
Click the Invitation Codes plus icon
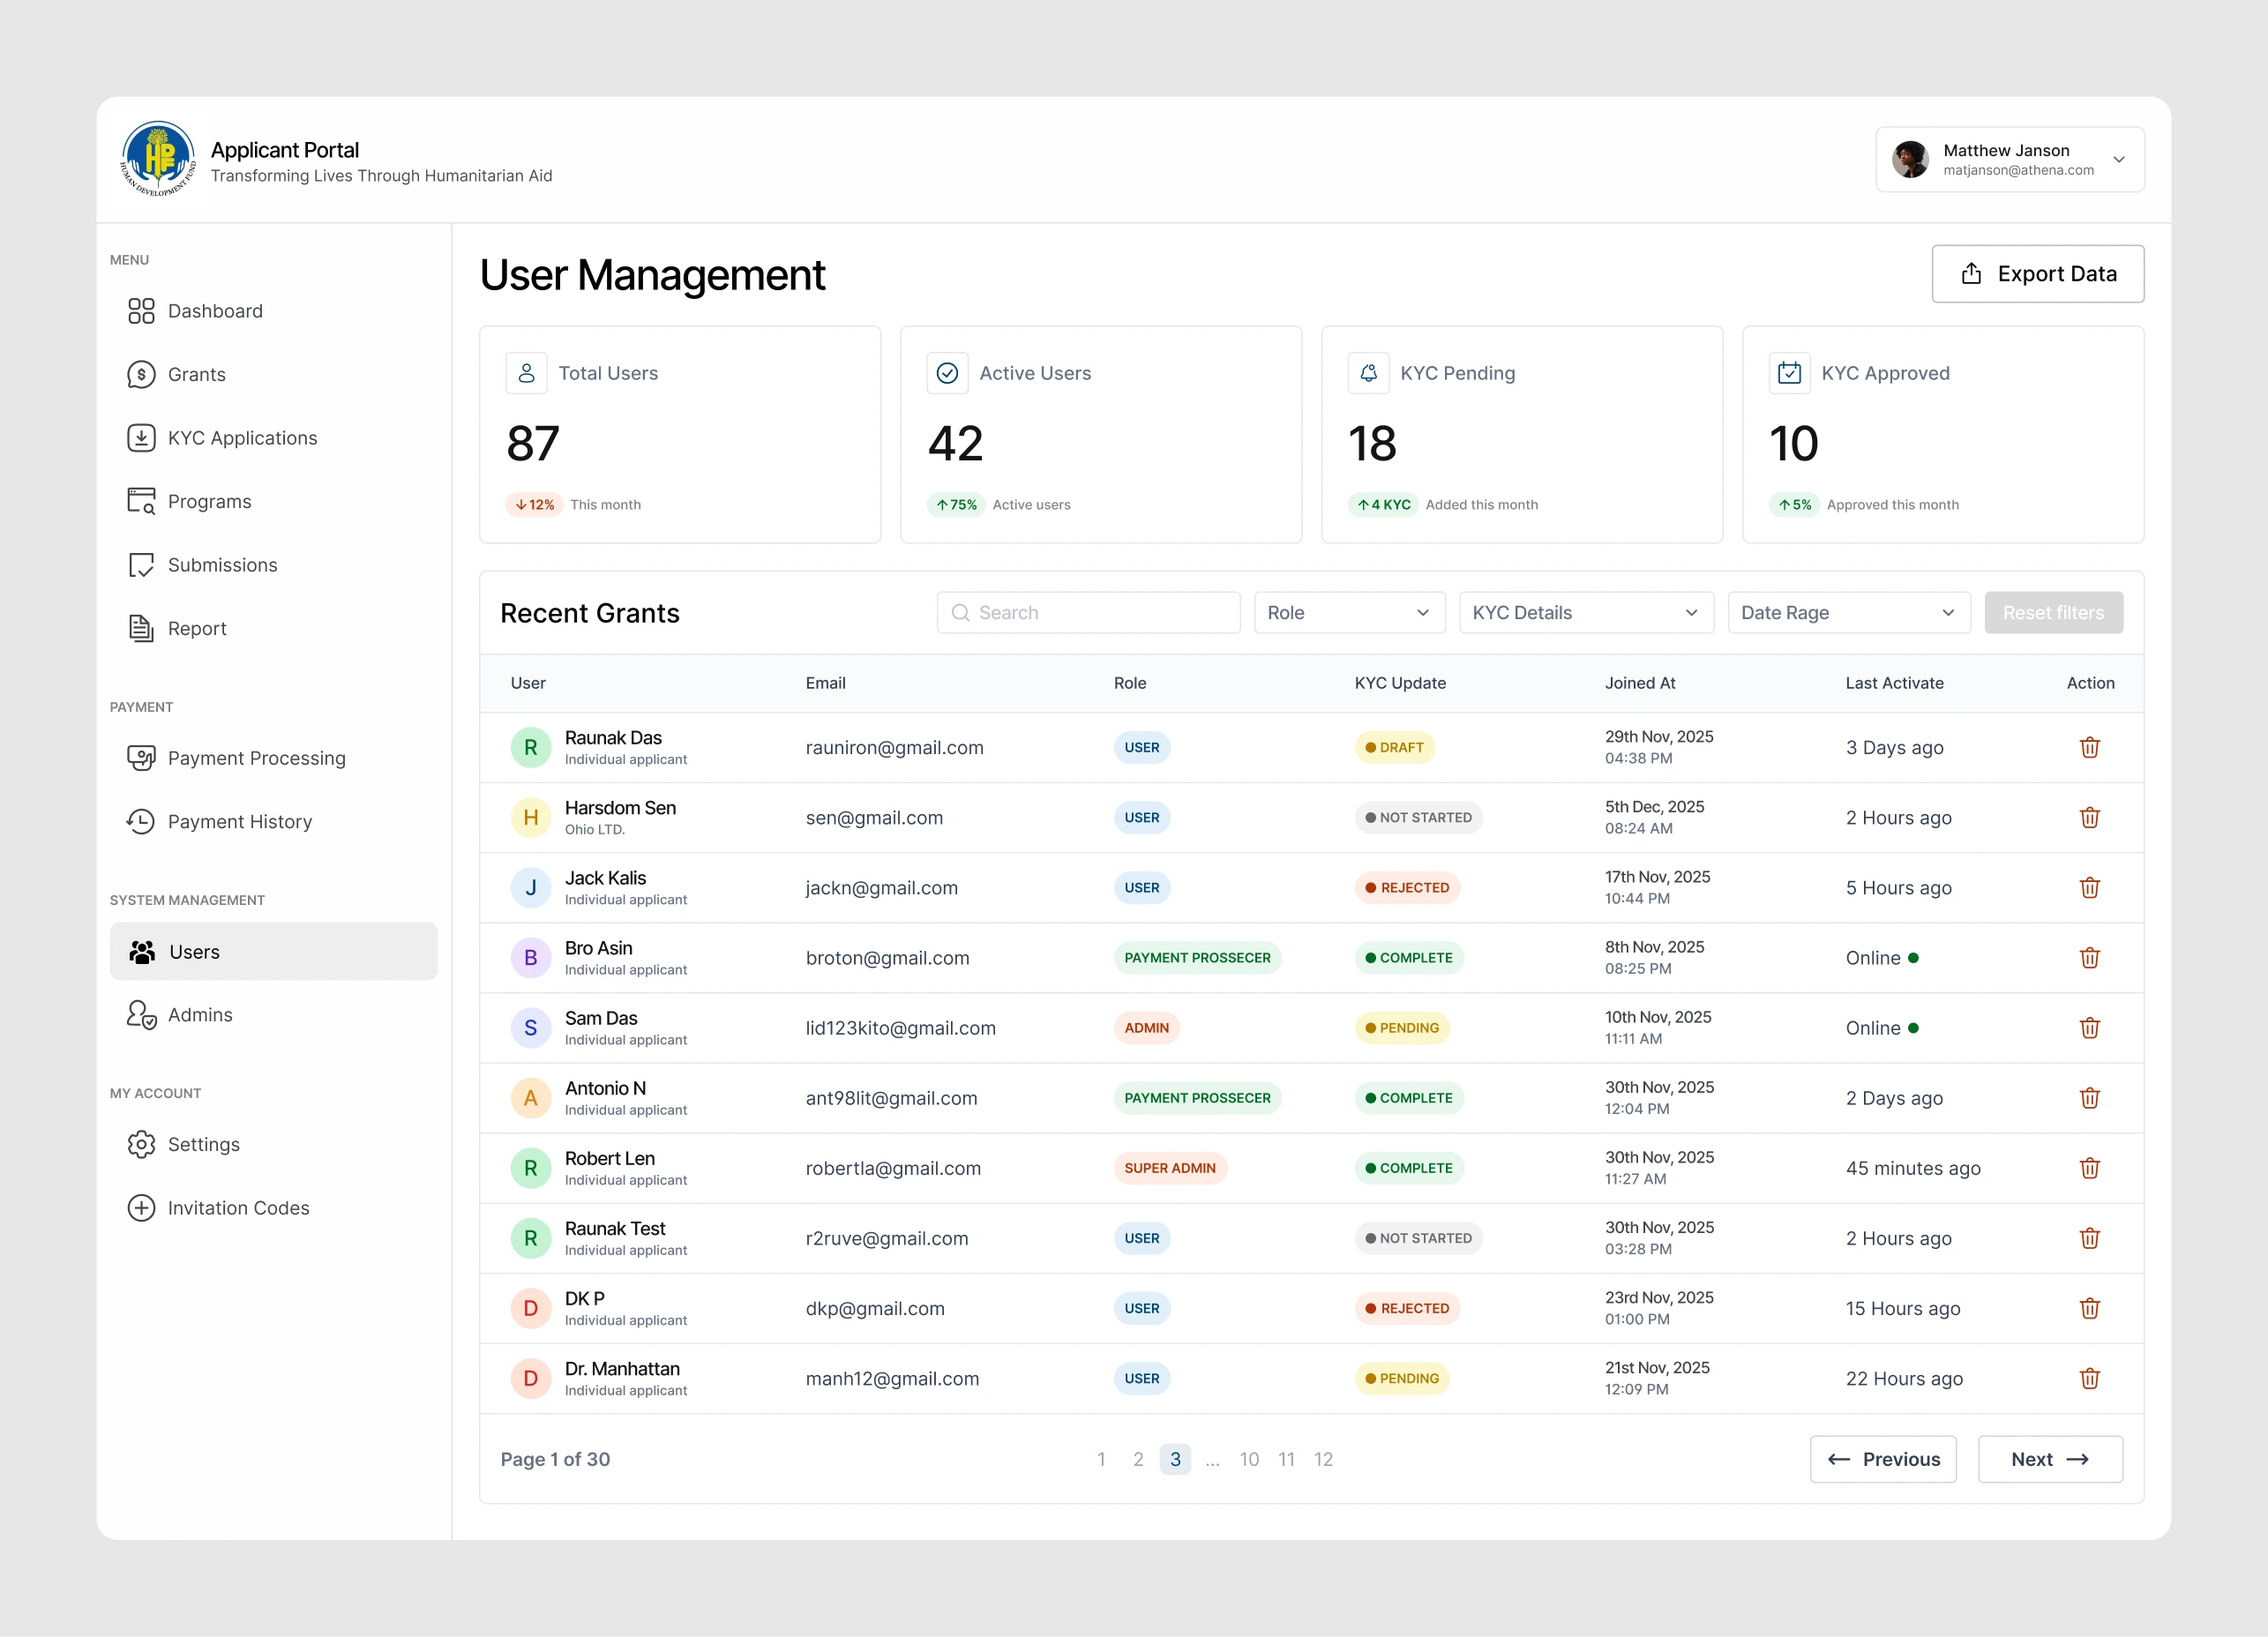141,1207
